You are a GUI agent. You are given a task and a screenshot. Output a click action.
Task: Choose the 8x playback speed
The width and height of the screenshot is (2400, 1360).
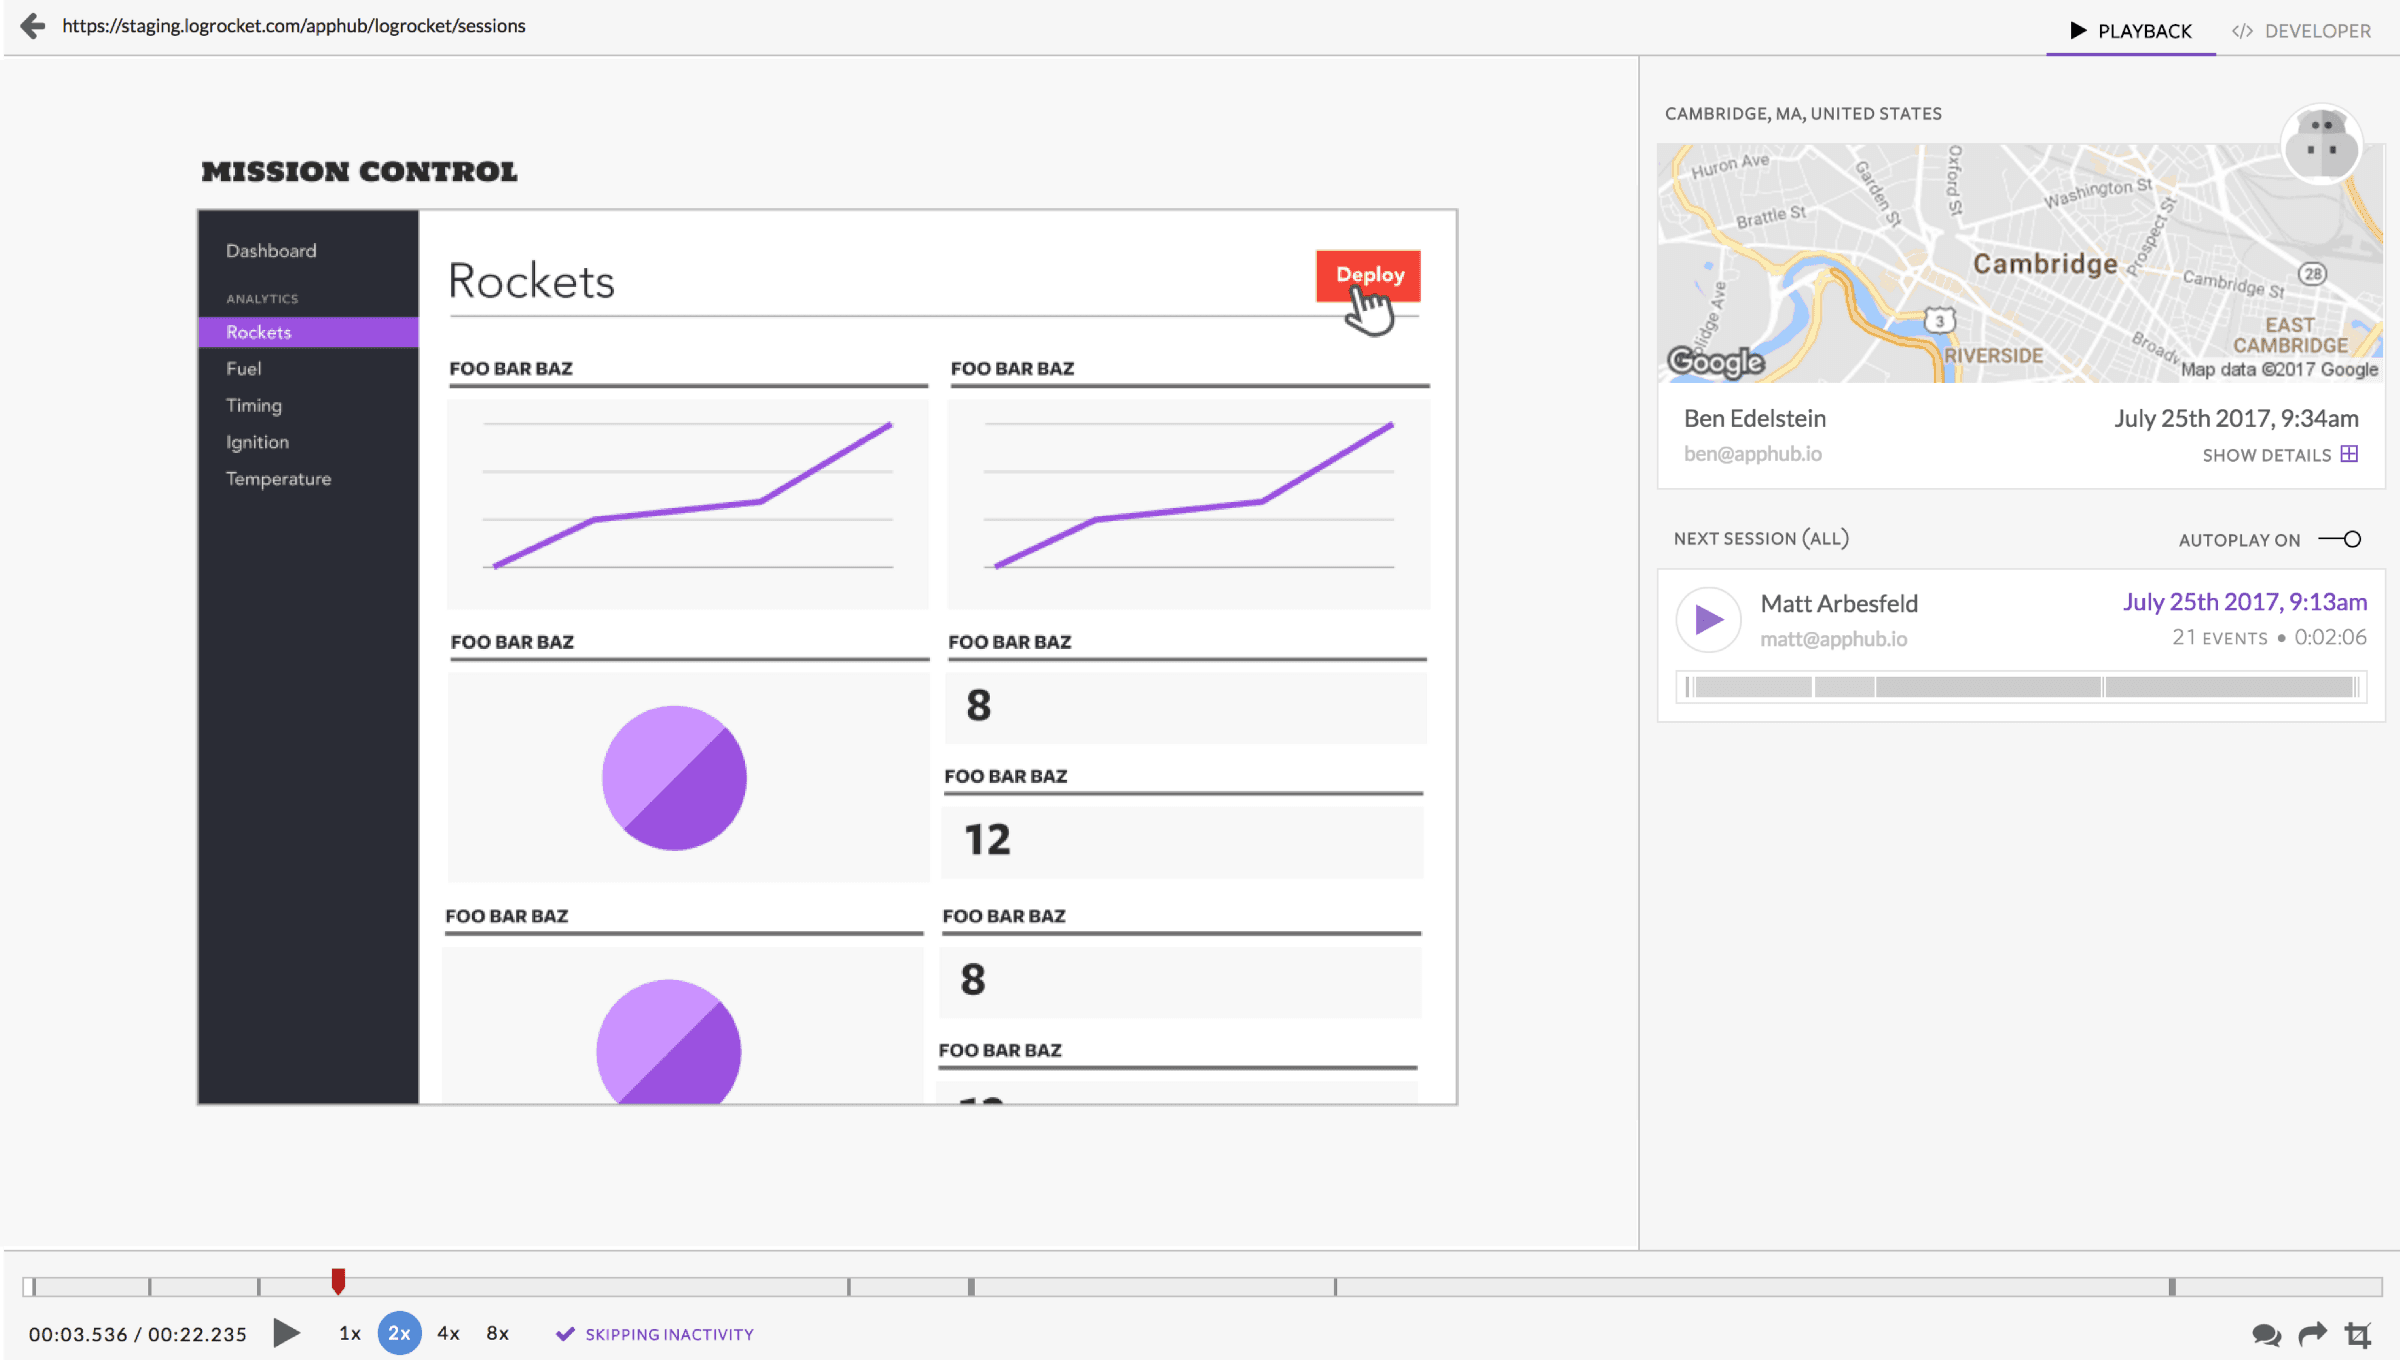(498, 1333)
